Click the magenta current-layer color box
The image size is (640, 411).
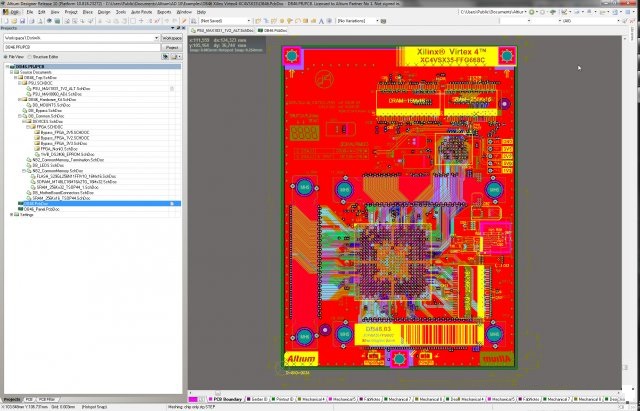(x=193, y=399)
